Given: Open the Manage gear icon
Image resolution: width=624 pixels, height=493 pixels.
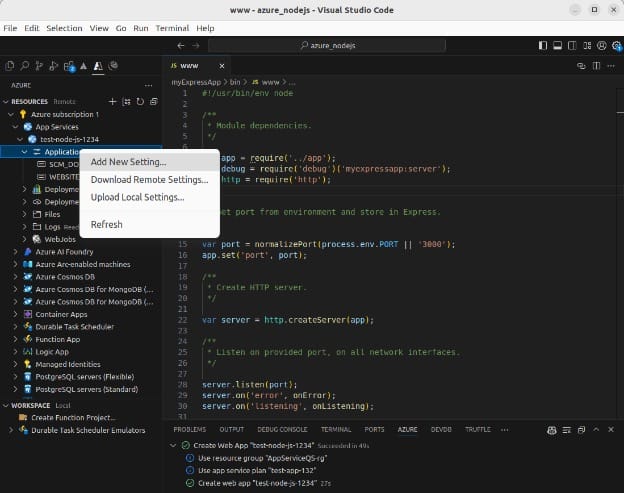Looking at the screenshot, I should (616, 46).
